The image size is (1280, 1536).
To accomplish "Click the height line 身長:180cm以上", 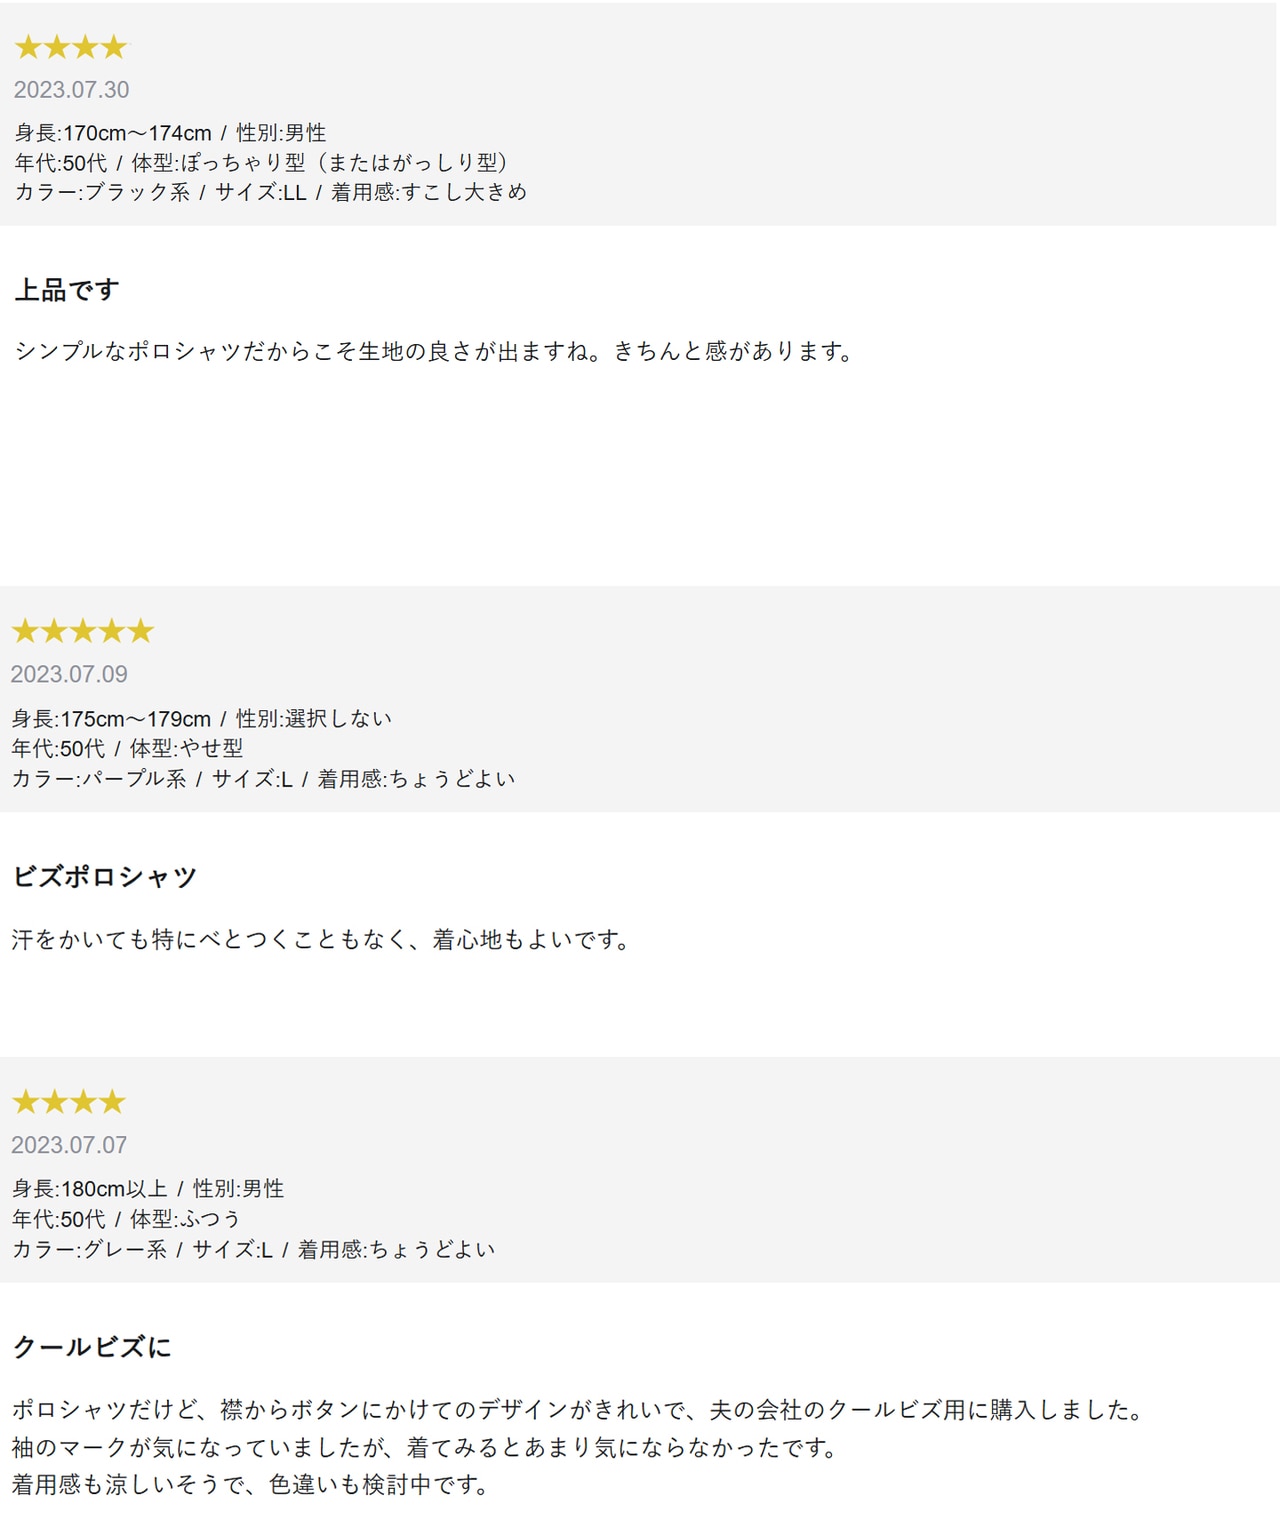I will coord(148,1189).
